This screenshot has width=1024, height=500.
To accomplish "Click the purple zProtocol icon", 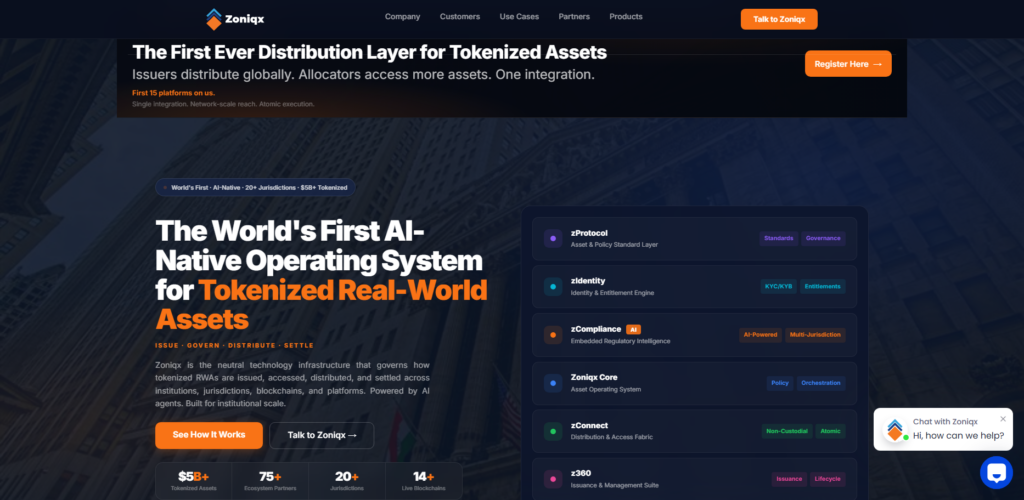I will coord(553,238).
